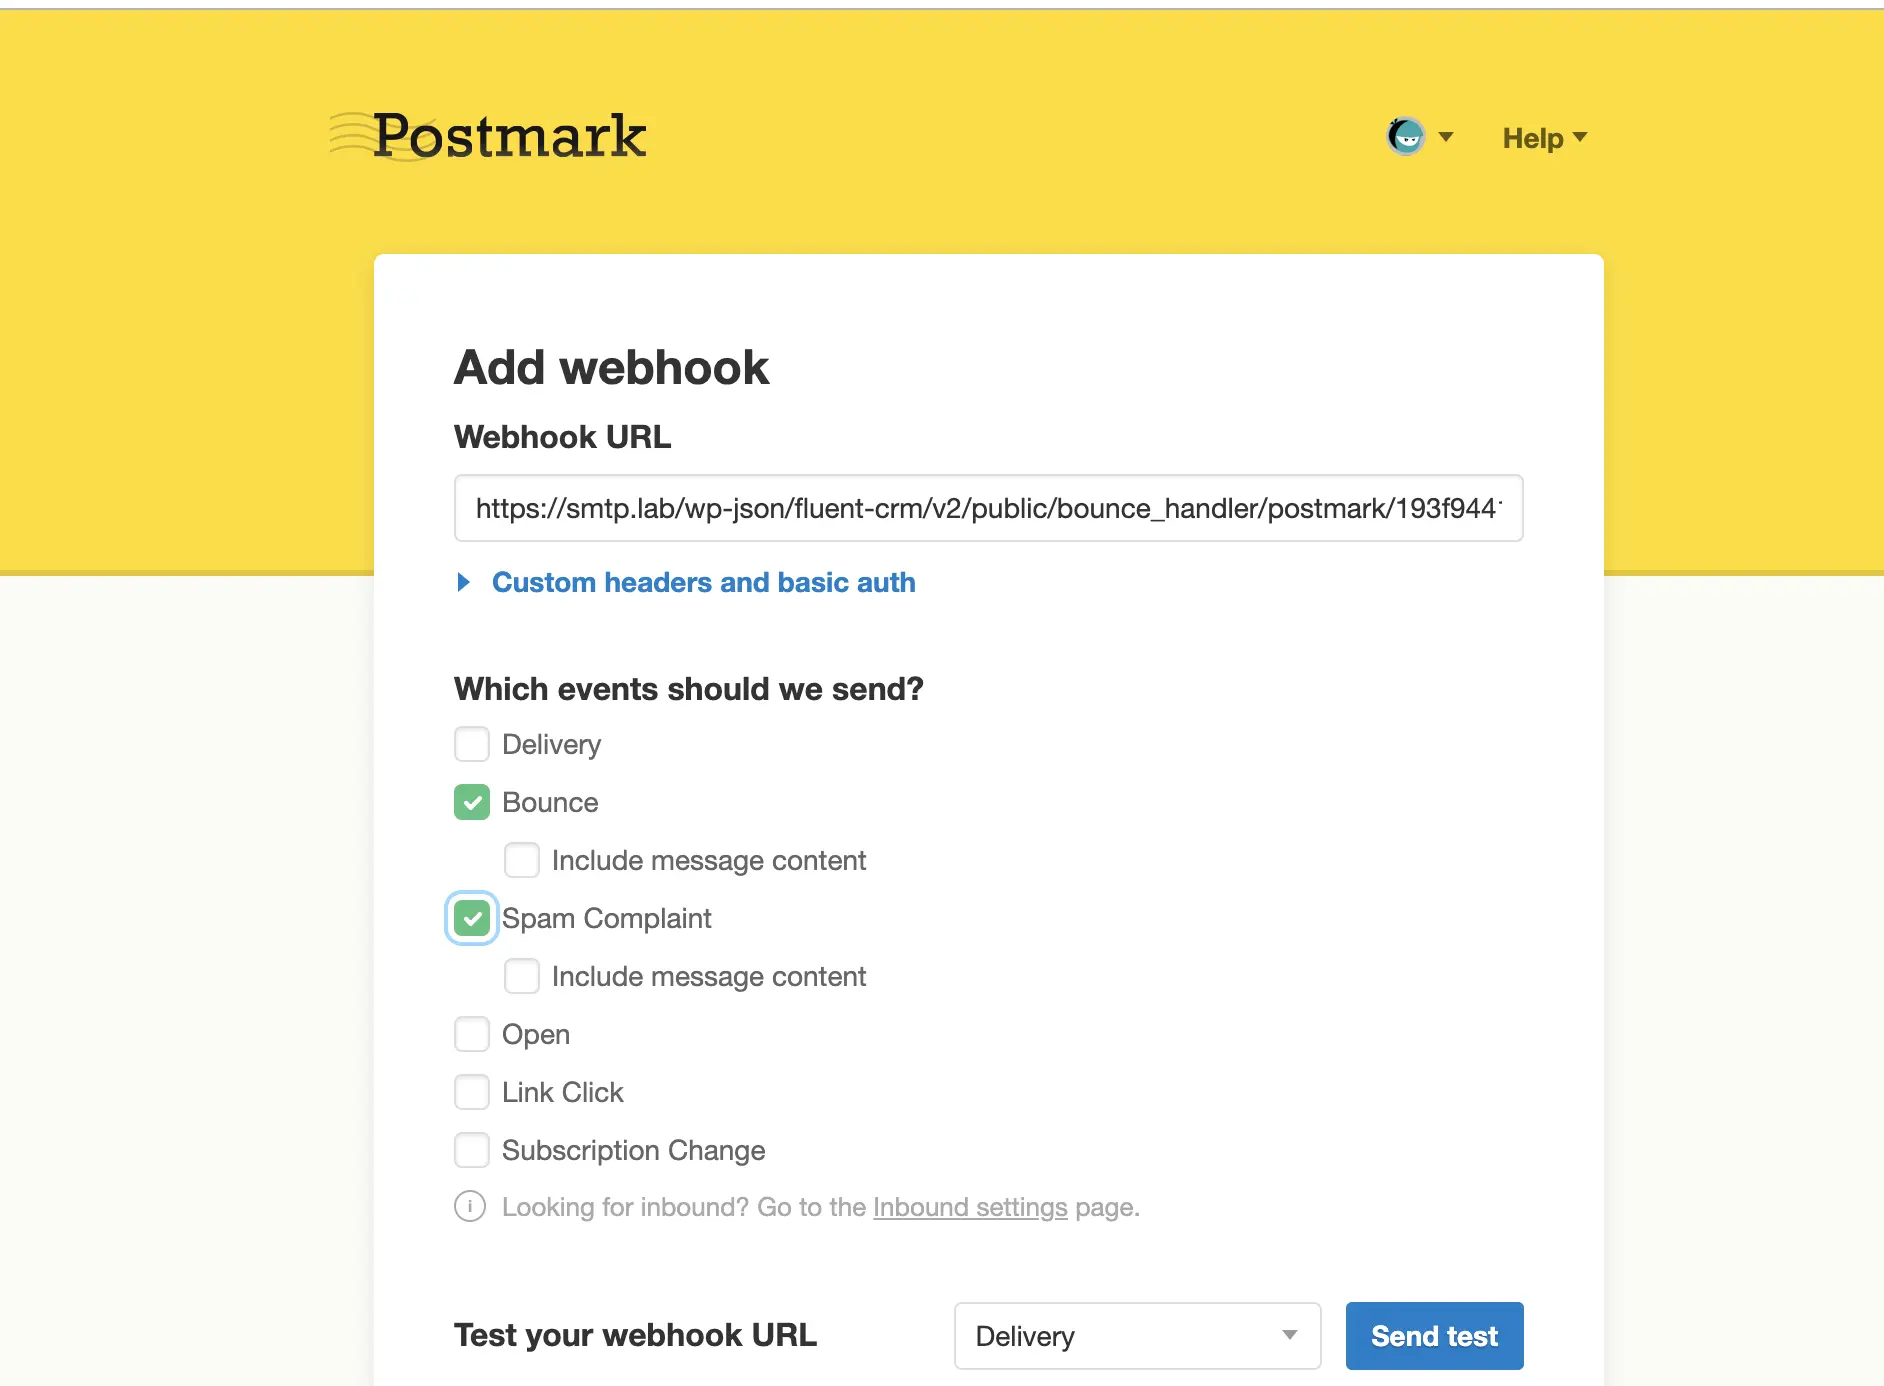Viewport: 1884px width, 1386px height.
Task: Uncheck the Bounce event checkbox
Action: (x=472, y=802)
